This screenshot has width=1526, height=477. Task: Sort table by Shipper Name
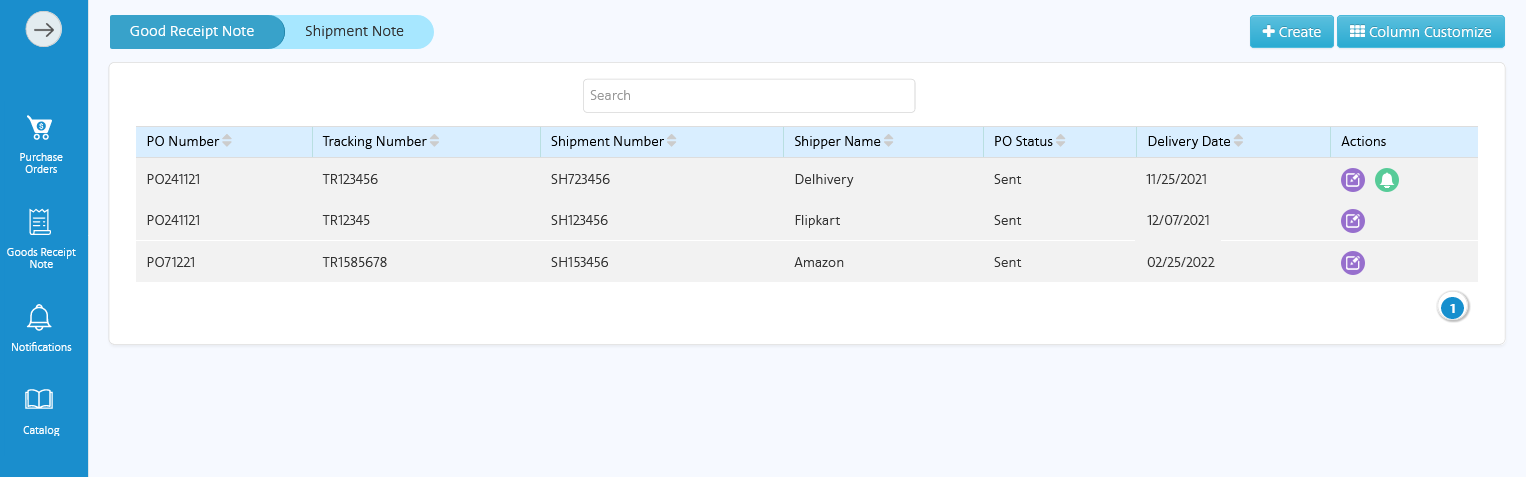coord(888,142)
